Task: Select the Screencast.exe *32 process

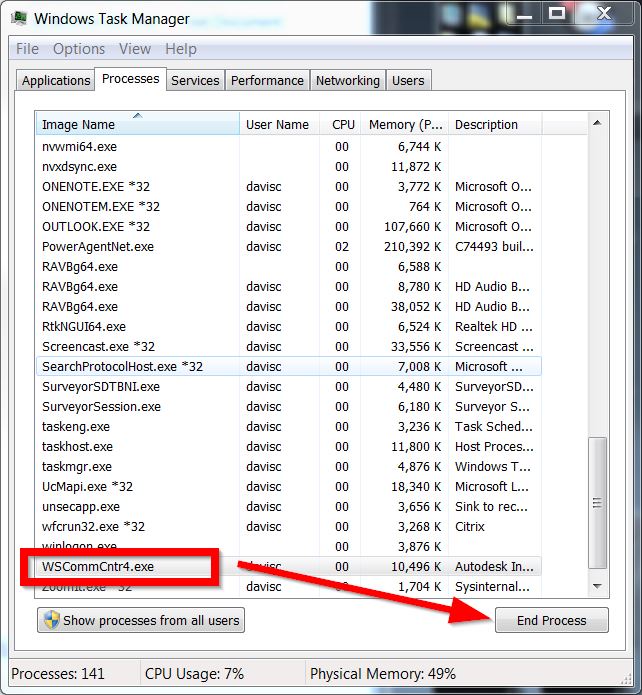Action: coord(289,347)
